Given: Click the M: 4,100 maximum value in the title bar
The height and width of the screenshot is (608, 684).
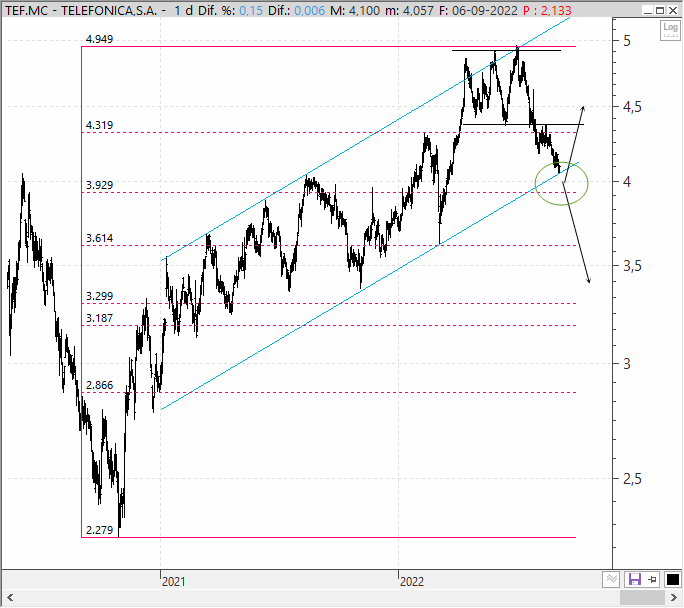Looking at the screenshot, I should click(355, 10).
